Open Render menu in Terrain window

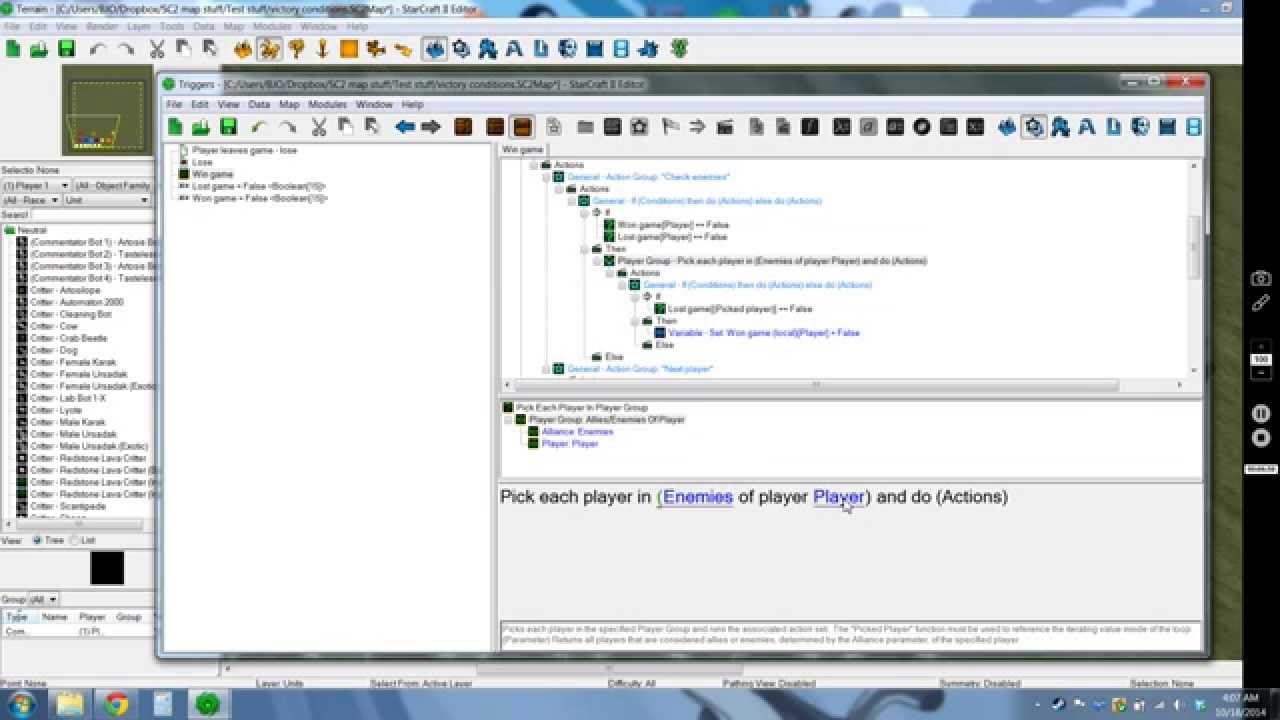pos(102,26)
